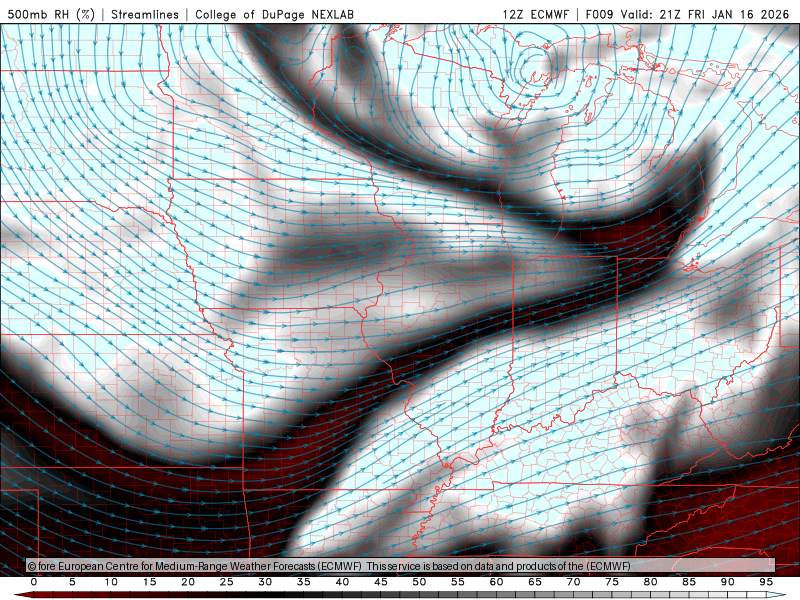Click the "60" value on color scale
The image size is (800, 600).
point(496,582)
